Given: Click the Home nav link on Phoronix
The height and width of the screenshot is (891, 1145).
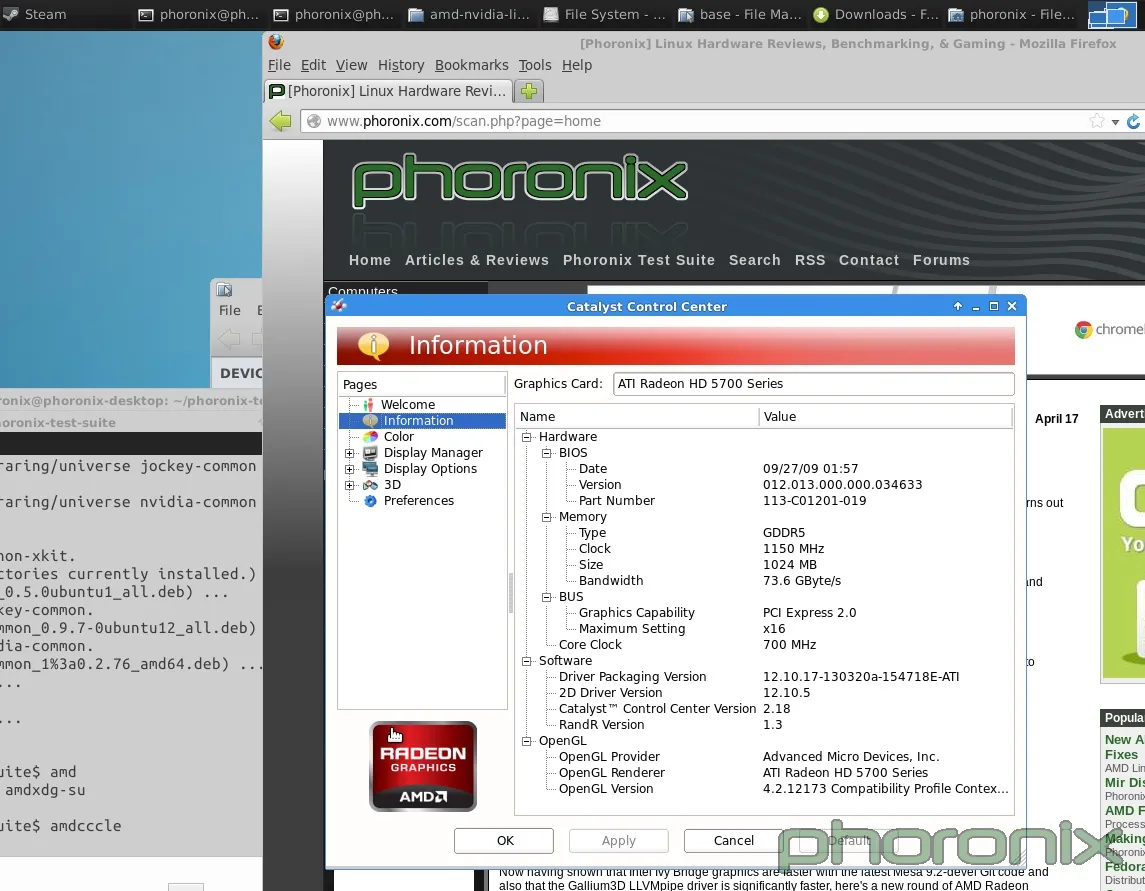Looking at the screenshot, I should pyautogui.click(x=369, y=260).
